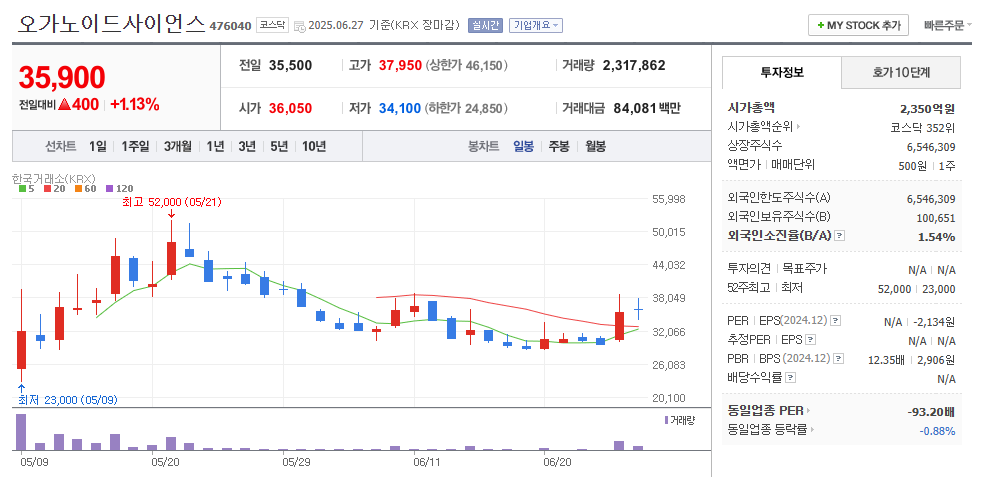Click the 고가 value 37,950

(x=400, y=65)
